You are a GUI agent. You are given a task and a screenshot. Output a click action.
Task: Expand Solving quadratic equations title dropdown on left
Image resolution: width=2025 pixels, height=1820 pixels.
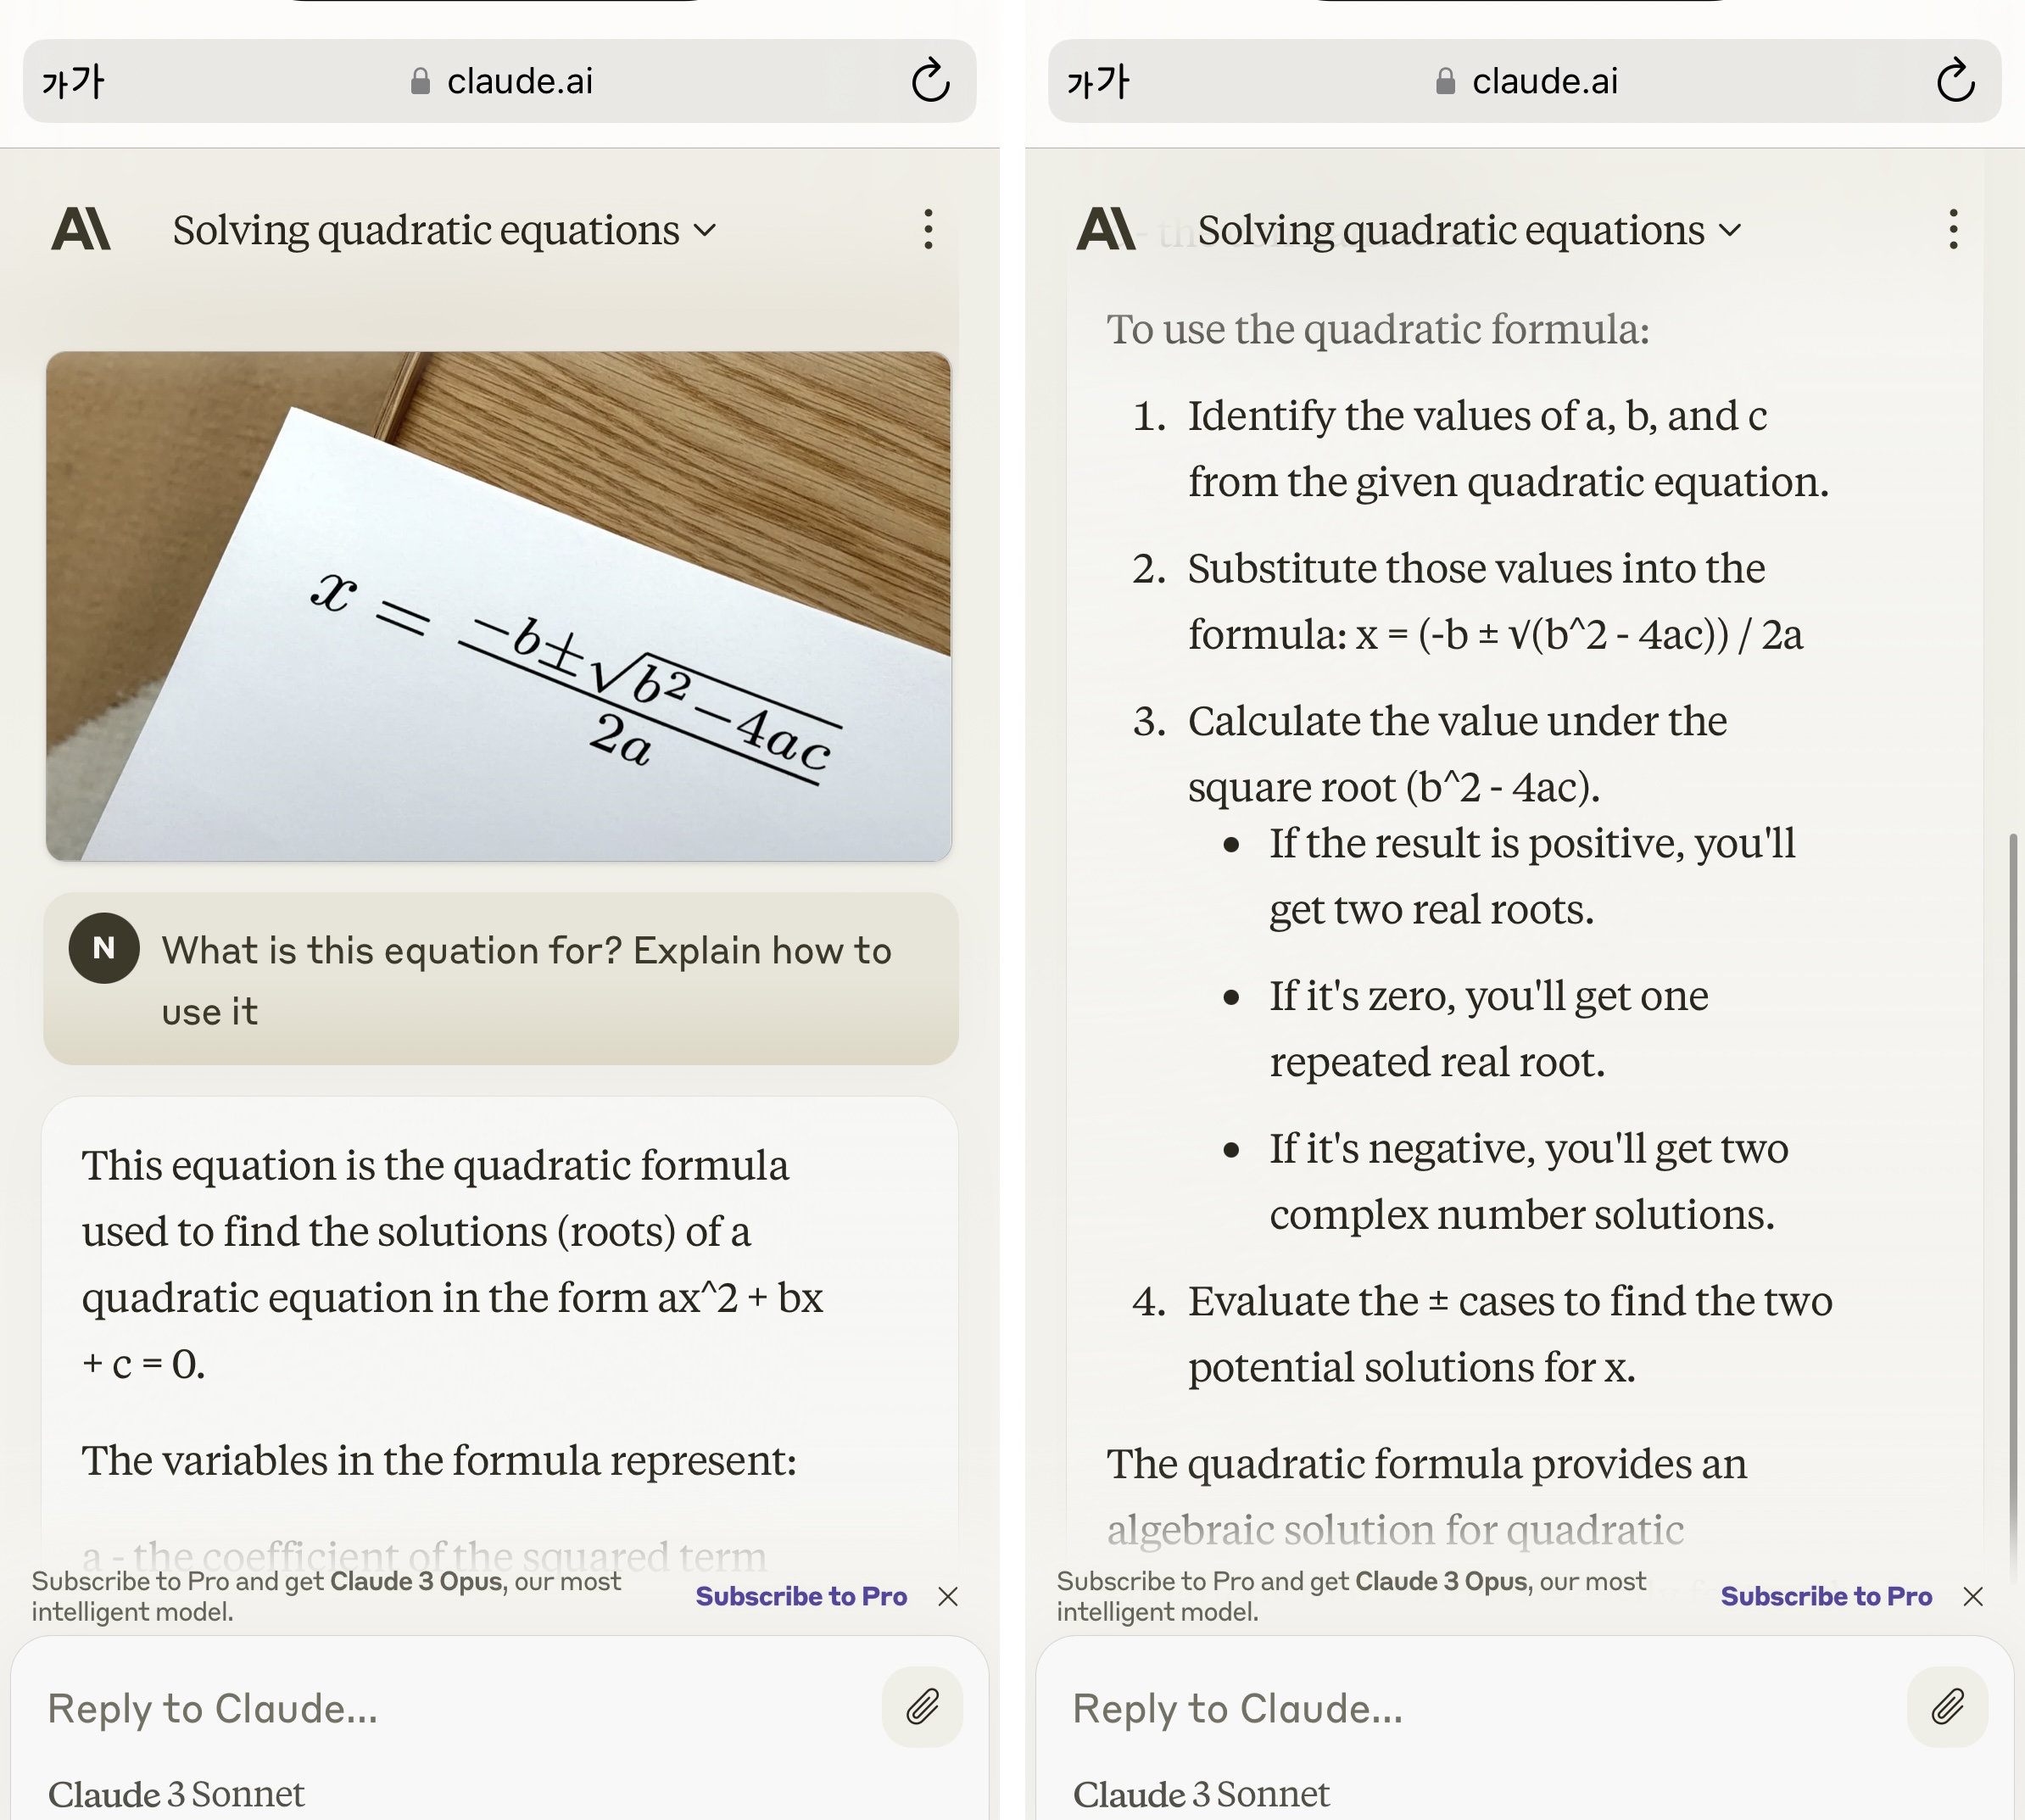(445, 230)
